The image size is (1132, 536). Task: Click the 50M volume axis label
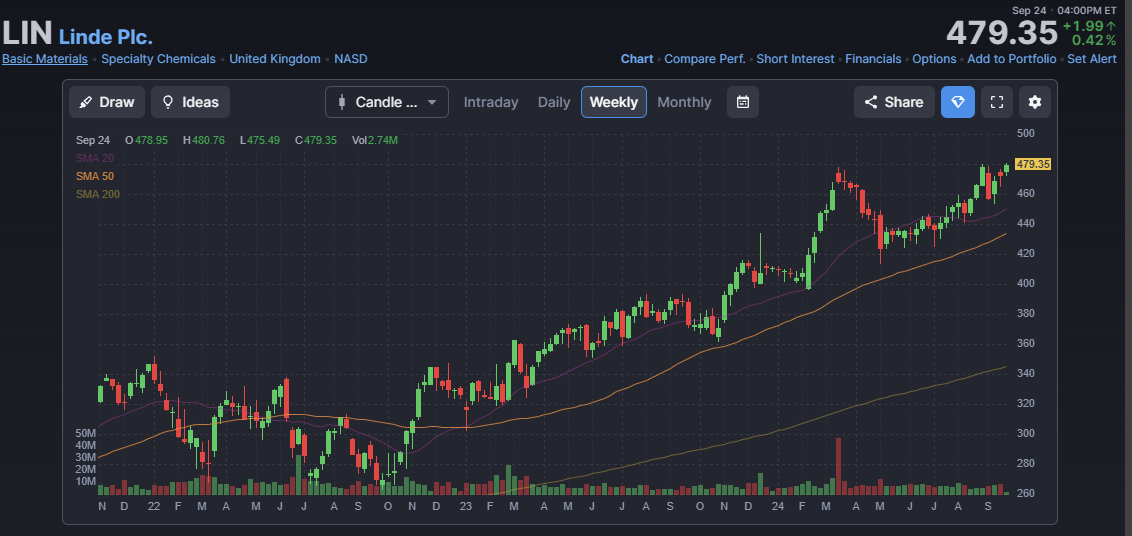click(x=86, y=433)
